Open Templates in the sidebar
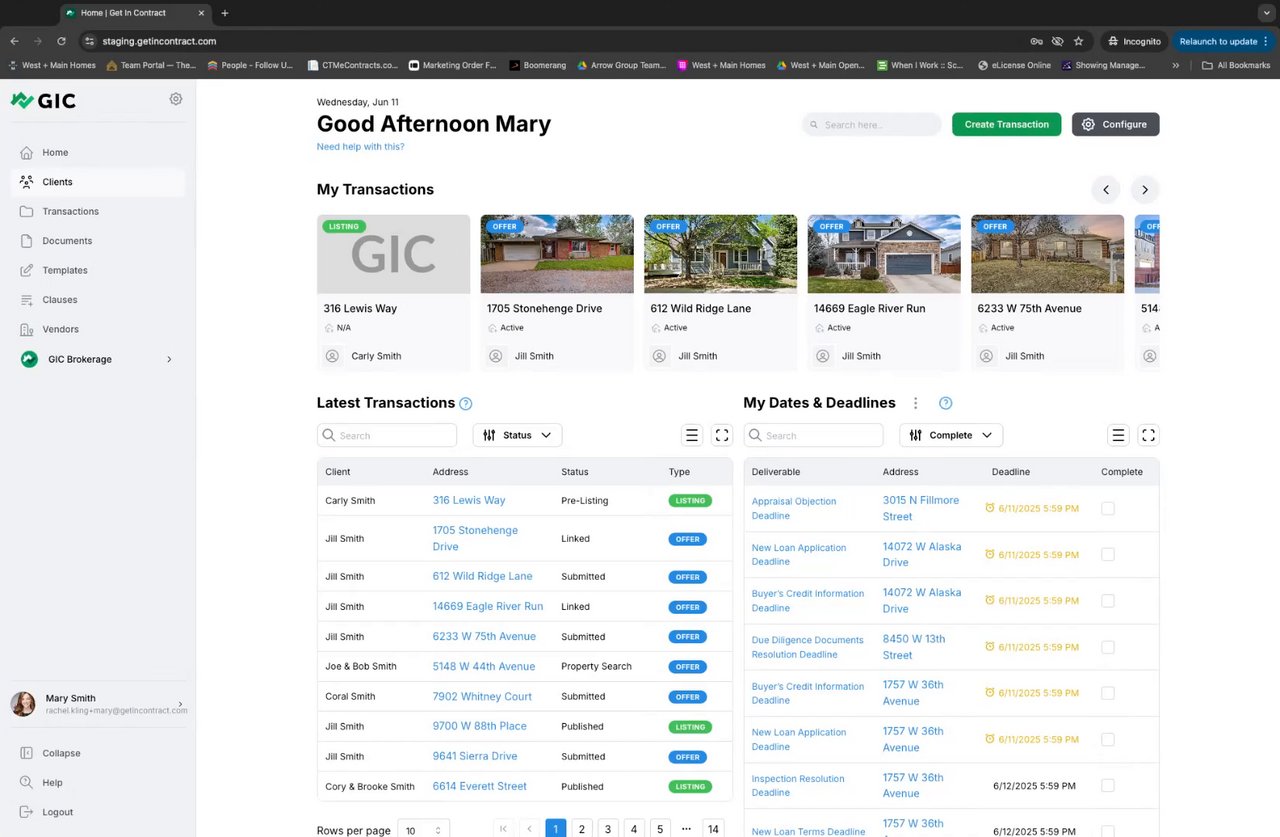This screenshot has width=1280, height=837. tap(65, 270)
